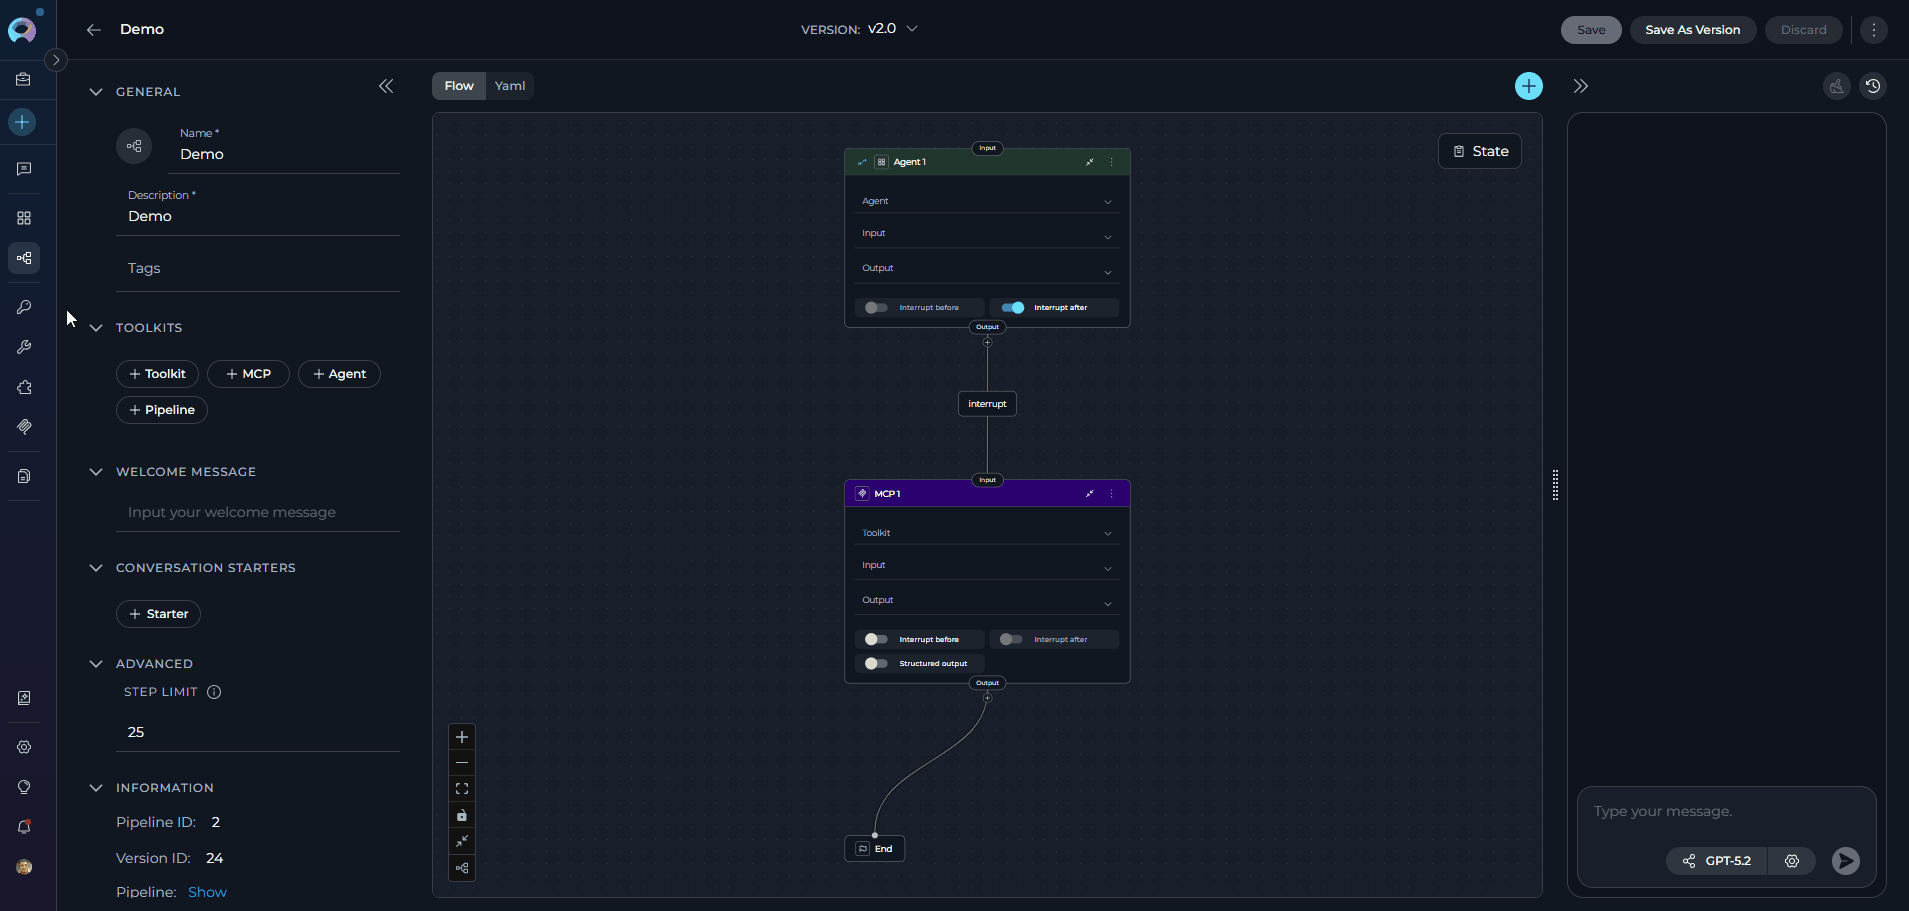This screenshot has height=911, width=1909.
Task: Switch to the Yaml tab
Action: [510, 86]
